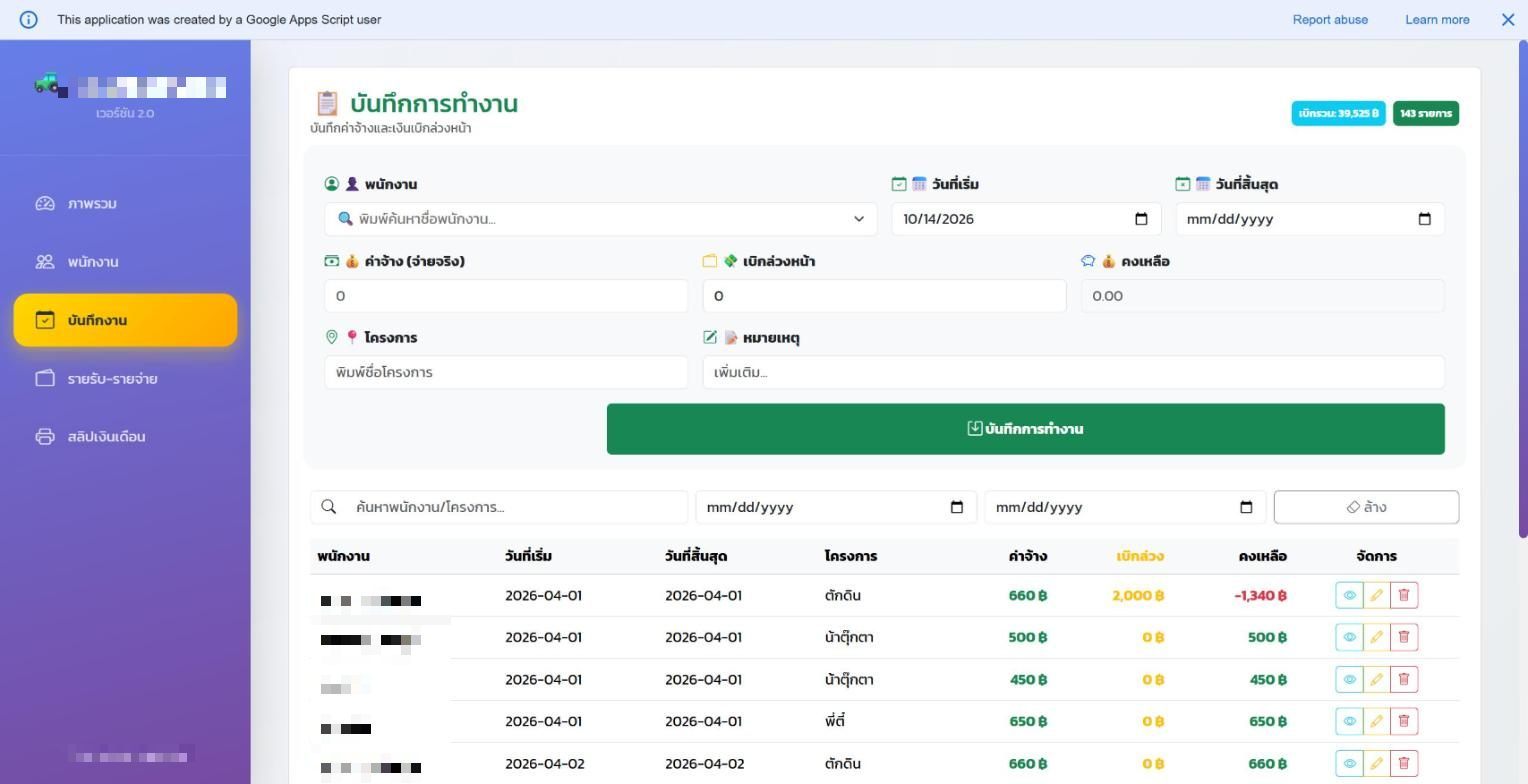Click the เบิกล่วง column header
The image size is (1528, 784).
1140,556
